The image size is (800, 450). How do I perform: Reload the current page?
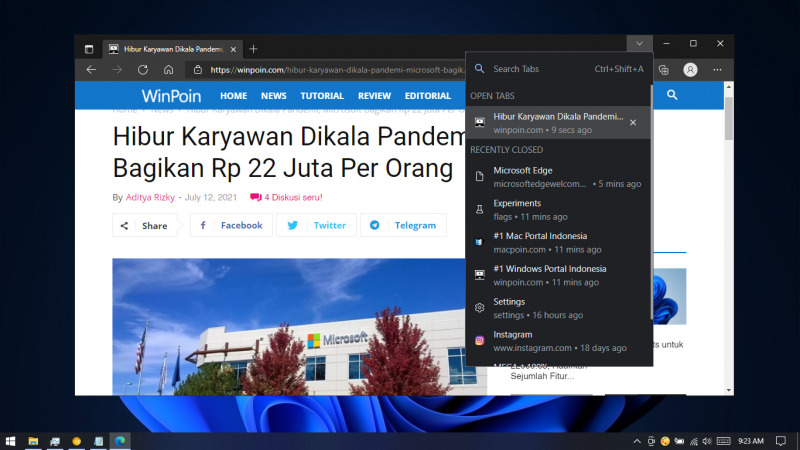pyautogui.click(x=143, y=70)
